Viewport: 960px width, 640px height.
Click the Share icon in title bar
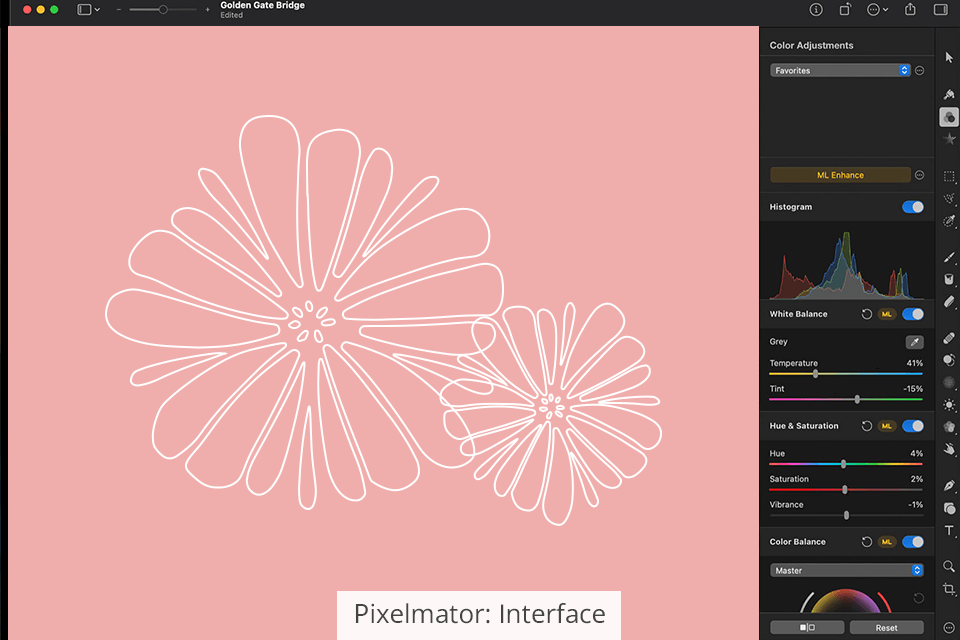click(910, 9)
